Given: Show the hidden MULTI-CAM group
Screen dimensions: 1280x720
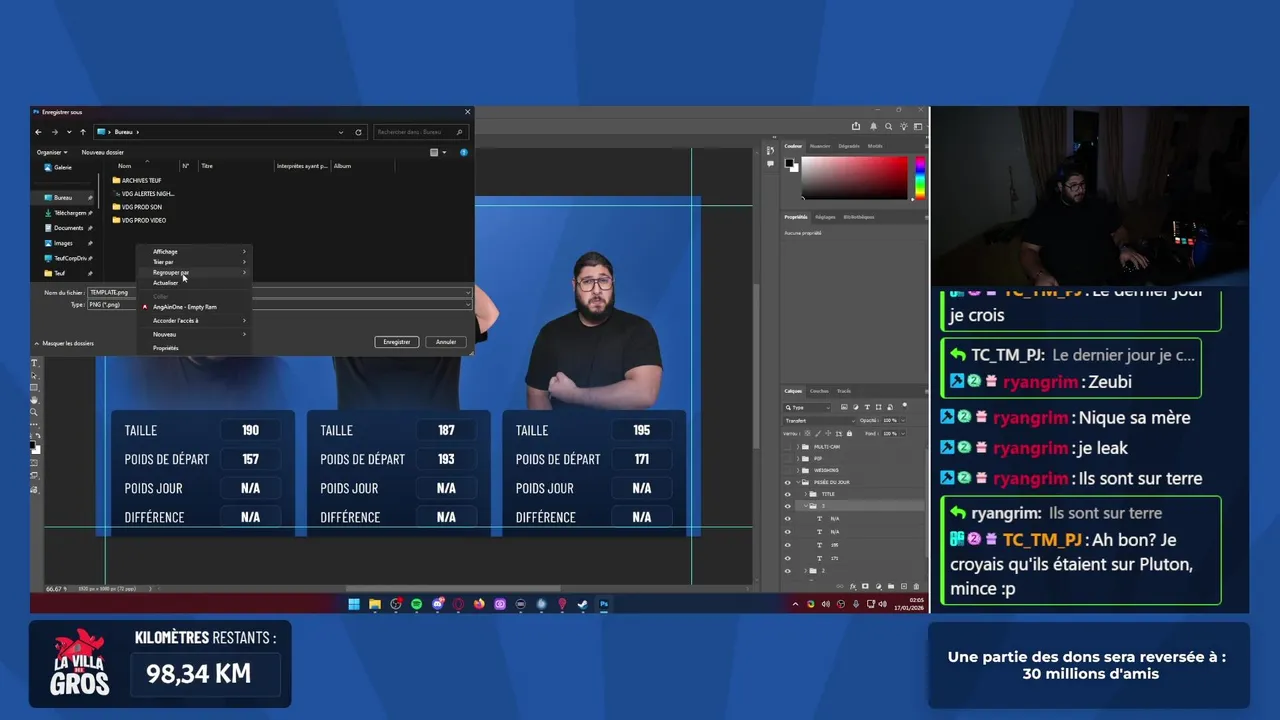Looking at the screenshot, I should pos(788,447).
